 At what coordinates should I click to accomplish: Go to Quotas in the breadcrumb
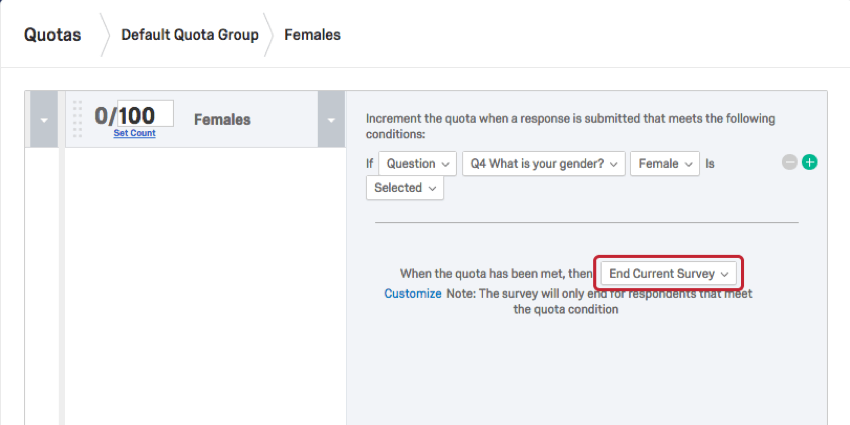(53, 34)
